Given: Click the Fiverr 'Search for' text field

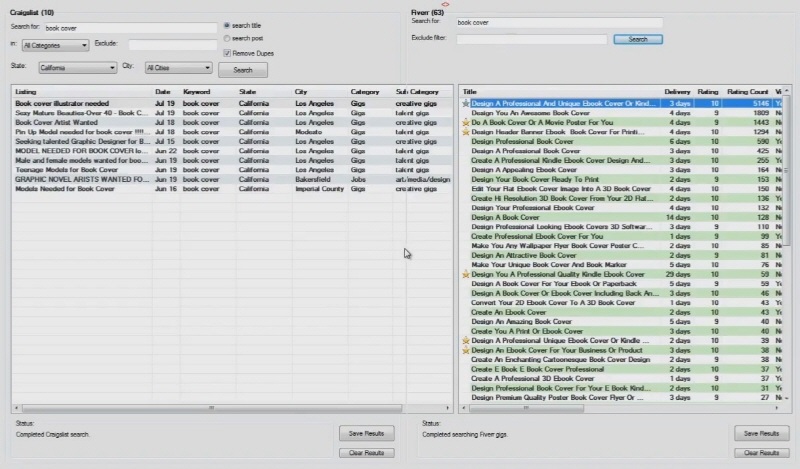Looking at the screenshot, I should point(560,22).
